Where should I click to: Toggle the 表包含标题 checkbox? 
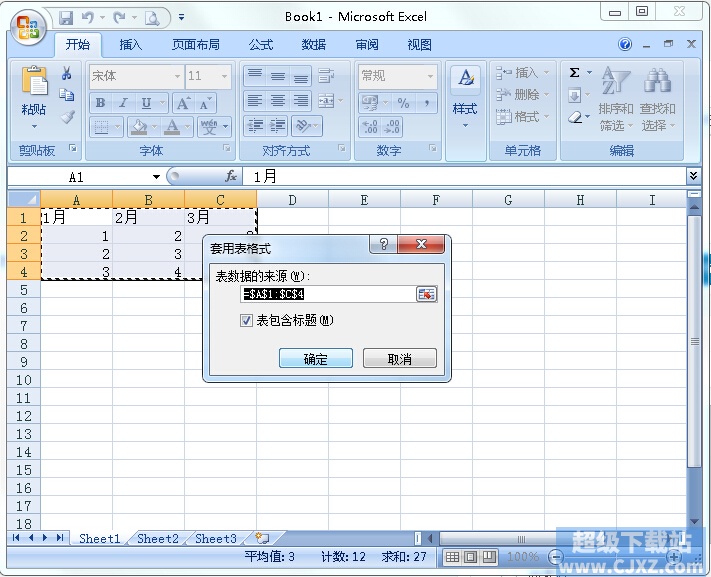pos(246,321)
